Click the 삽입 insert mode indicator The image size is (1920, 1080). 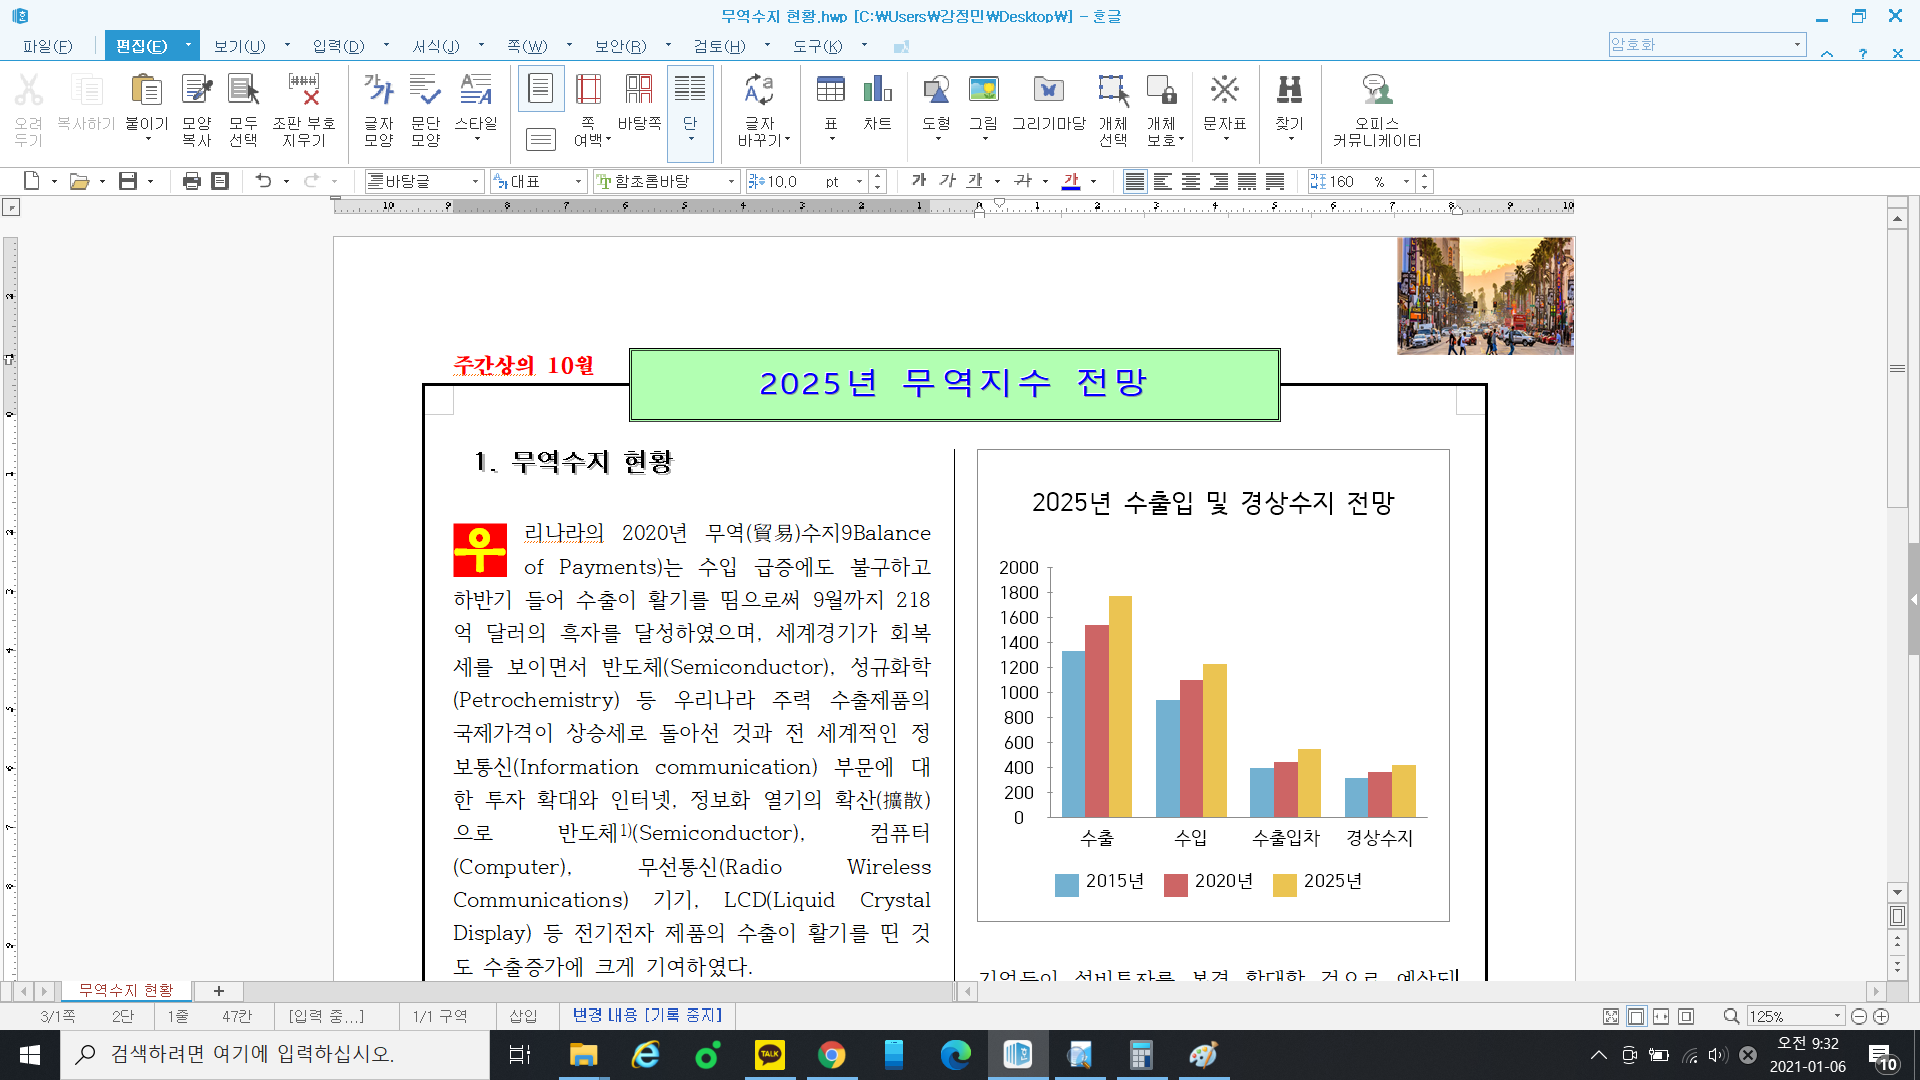click(523, 1016)
